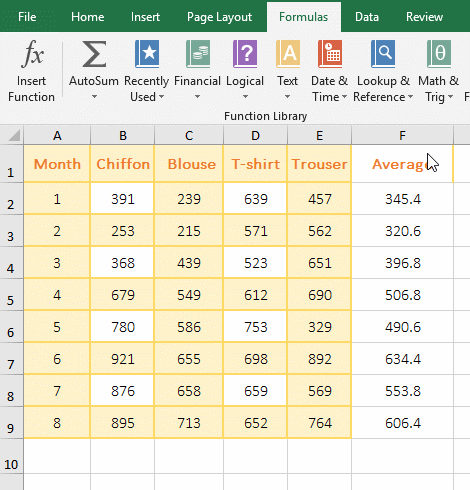Open the Lookup & Reference functions icon
Viewport: 470px width, 490px height.
point(383,54)
